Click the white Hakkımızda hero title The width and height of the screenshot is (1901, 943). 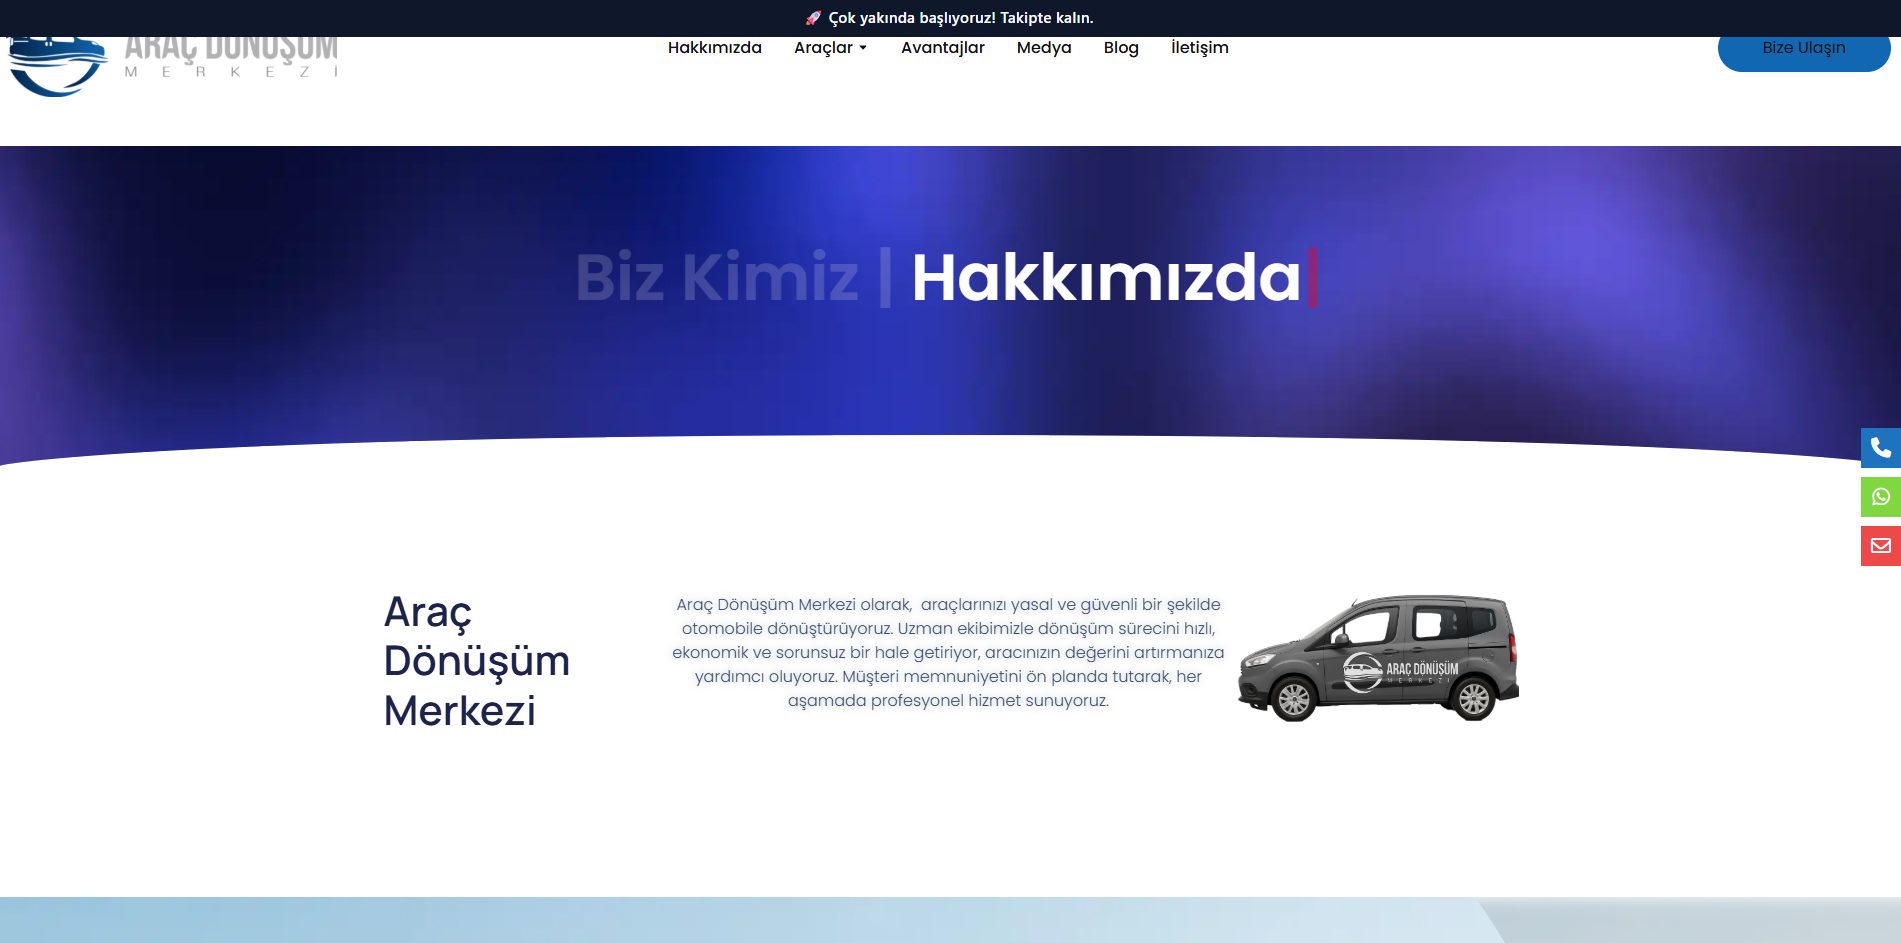pyautogui.click(x=1105, y=277)
